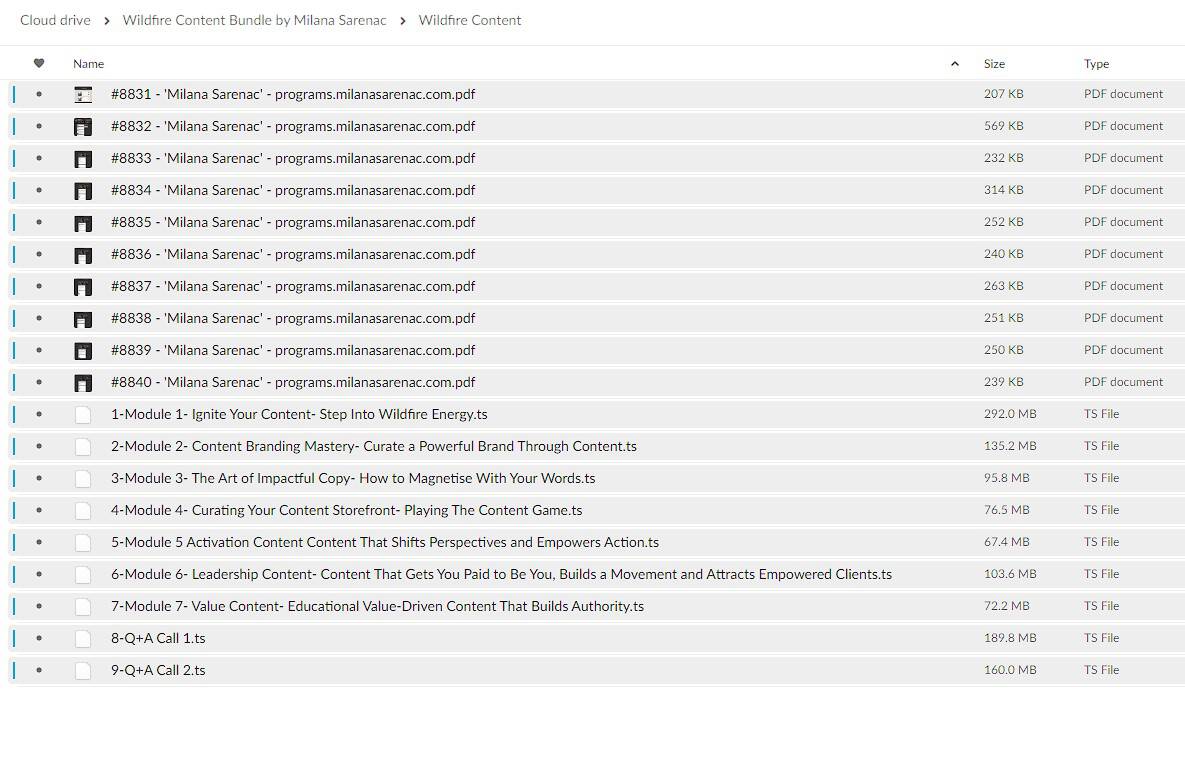Click chevron after Cloud drive breadcrumb
1185x764 pixels.
[106, 20]
